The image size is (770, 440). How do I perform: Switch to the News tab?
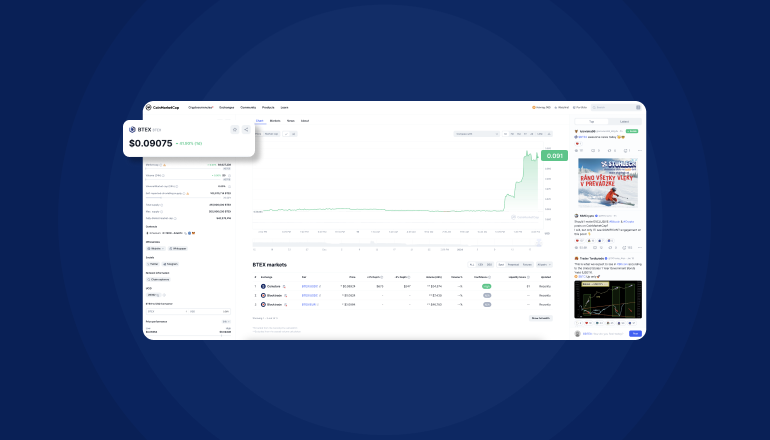[291, 121]
